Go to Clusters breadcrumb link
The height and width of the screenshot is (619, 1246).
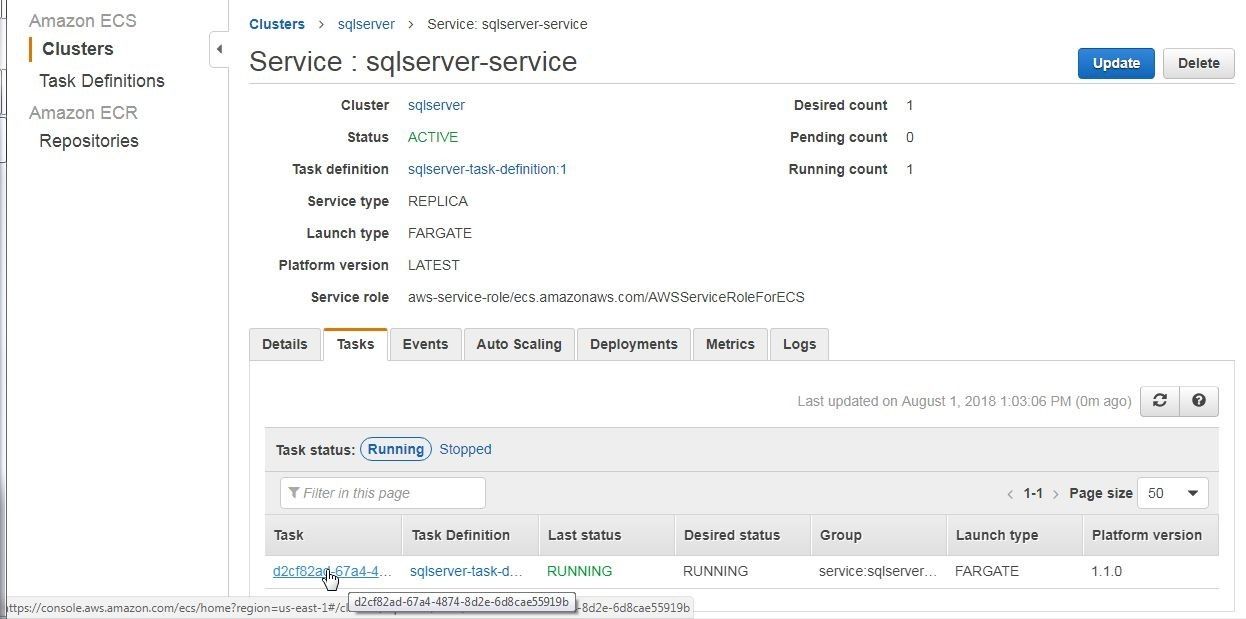277,24
